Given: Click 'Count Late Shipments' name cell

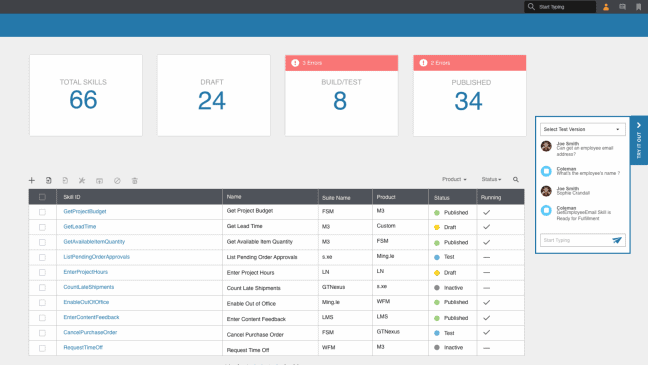Looking at the screenshot, I should [x=253, y=288].
